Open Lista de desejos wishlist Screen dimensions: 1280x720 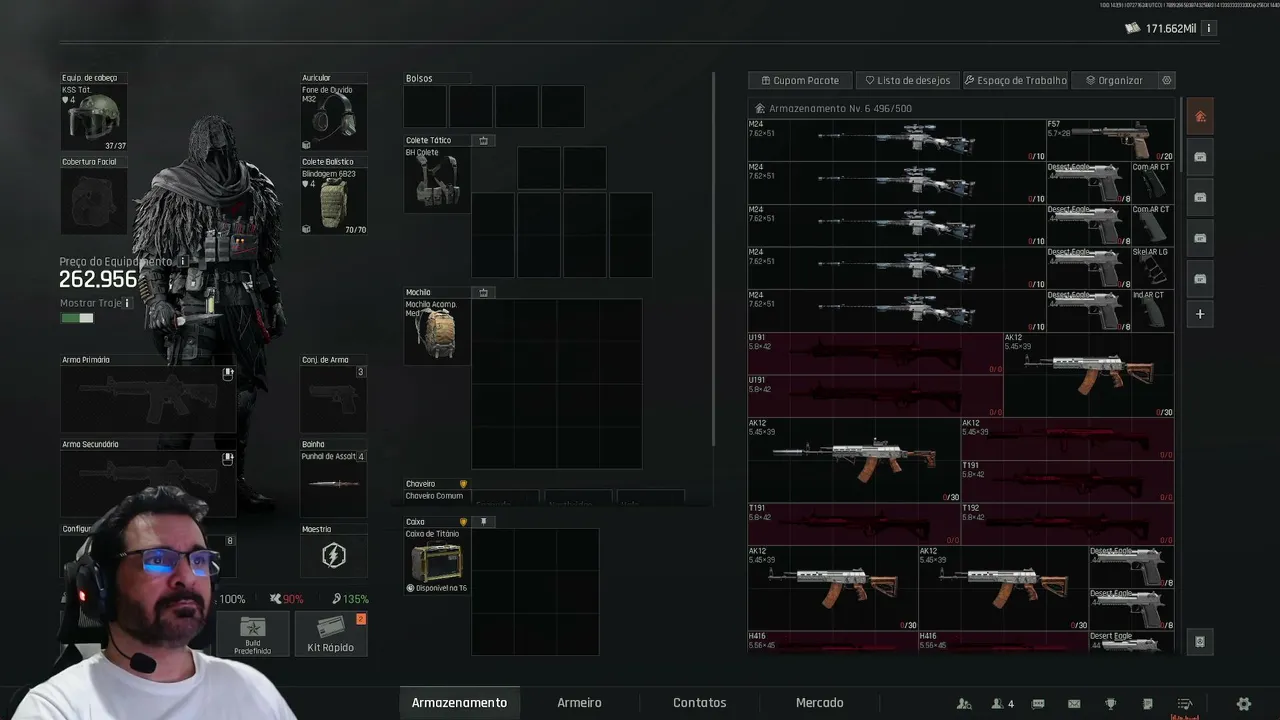pos(908,80)
